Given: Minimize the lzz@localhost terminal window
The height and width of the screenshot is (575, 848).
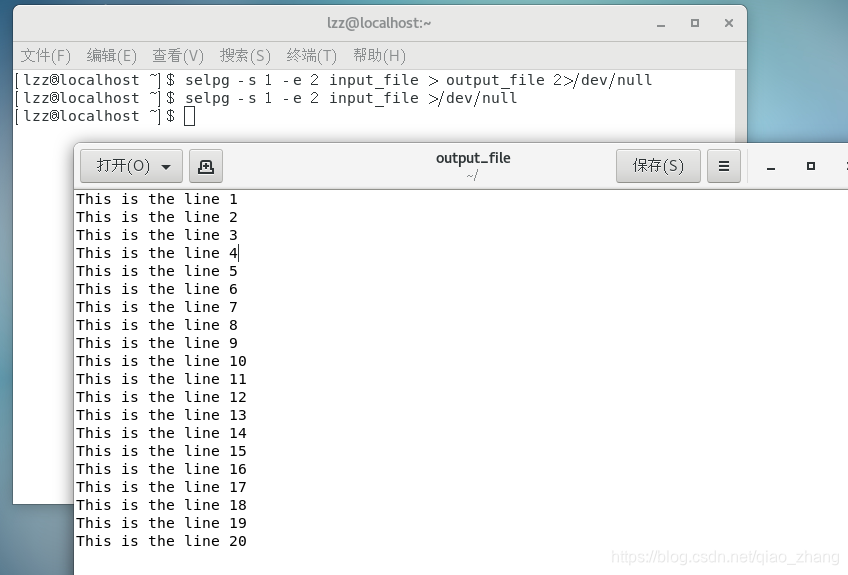Looking at the screenshot, I should (x=661, y=24).
